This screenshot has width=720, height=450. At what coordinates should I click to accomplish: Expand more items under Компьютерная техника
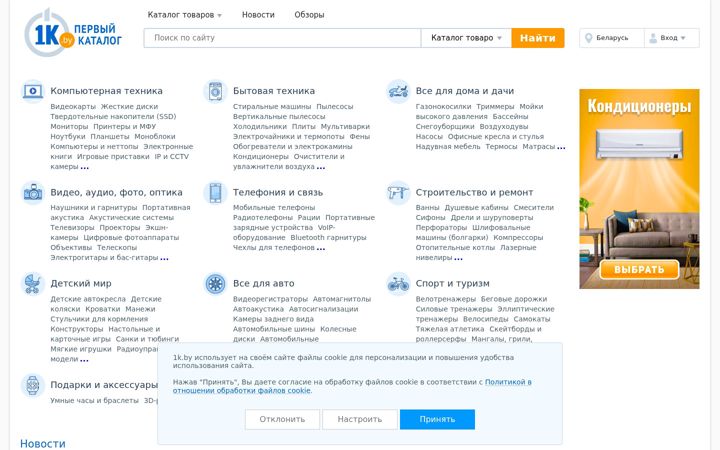84,168
